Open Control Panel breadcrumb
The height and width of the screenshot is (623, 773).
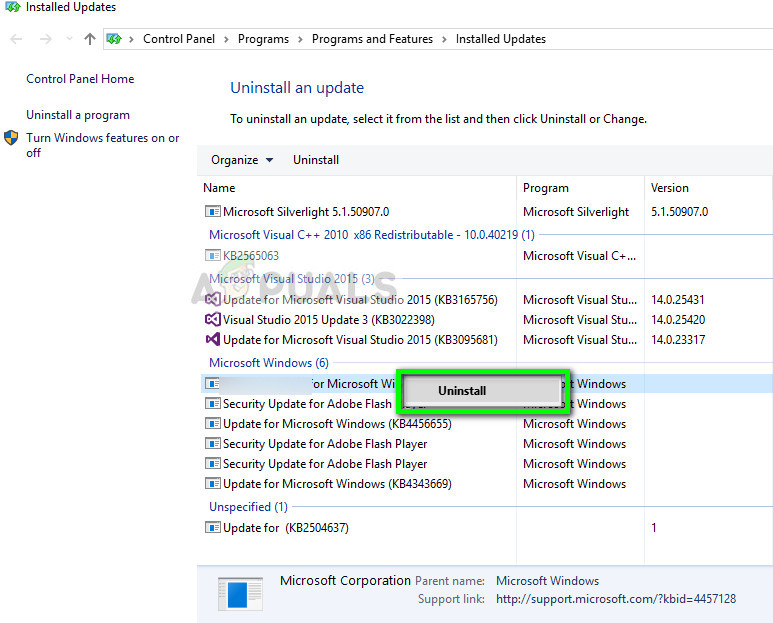point(179,39)
